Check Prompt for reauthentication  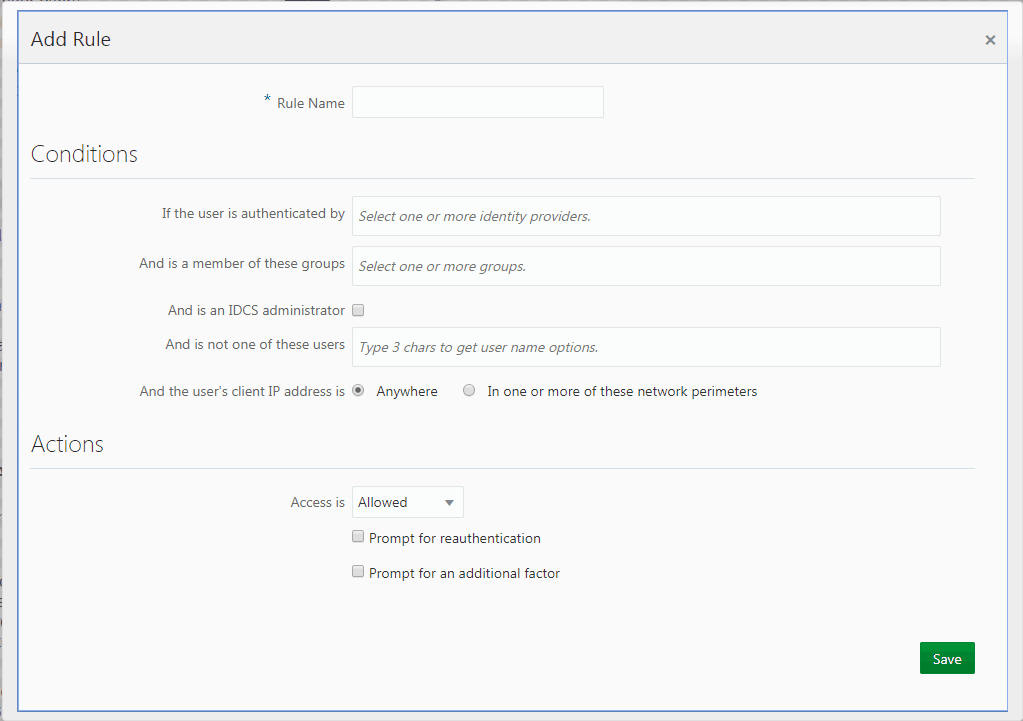[x=358, y=536]
